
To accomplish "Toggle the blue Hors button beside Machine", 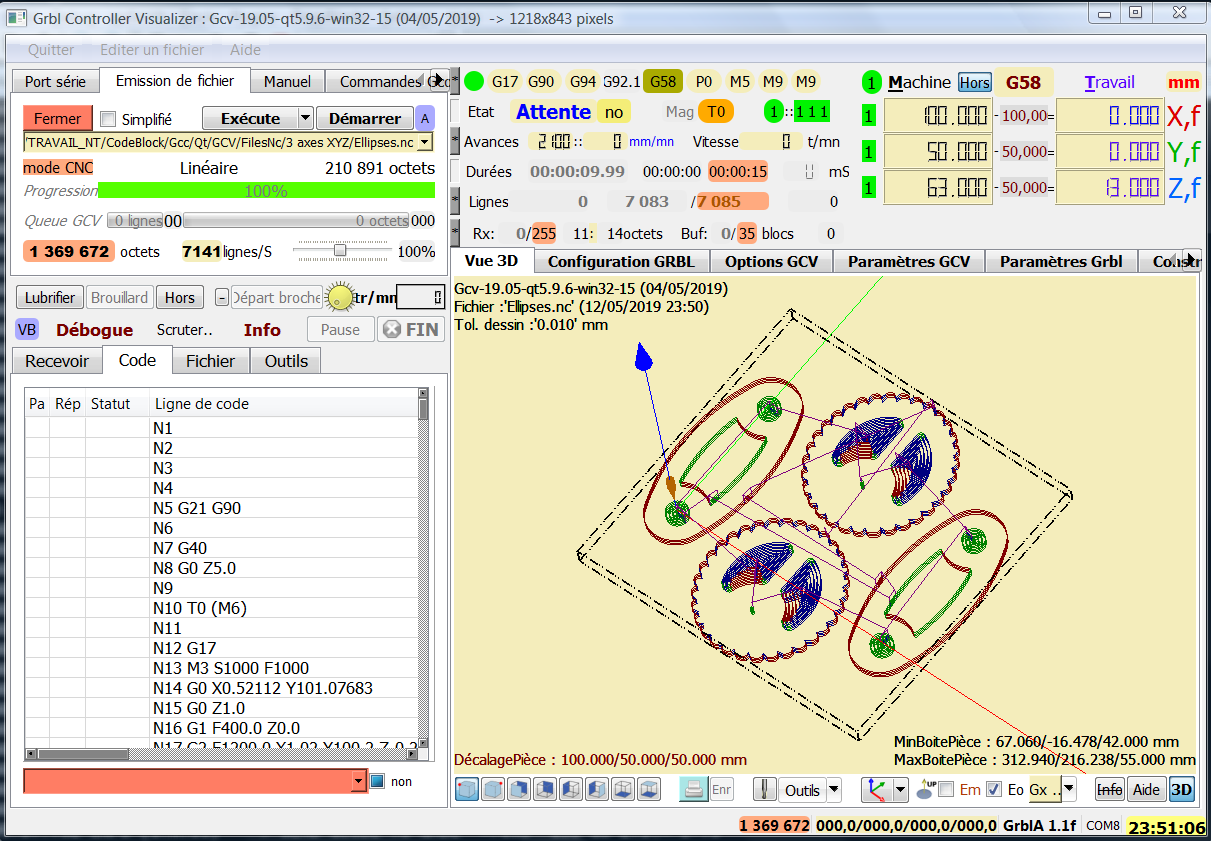I will click(x=974, y=83).
